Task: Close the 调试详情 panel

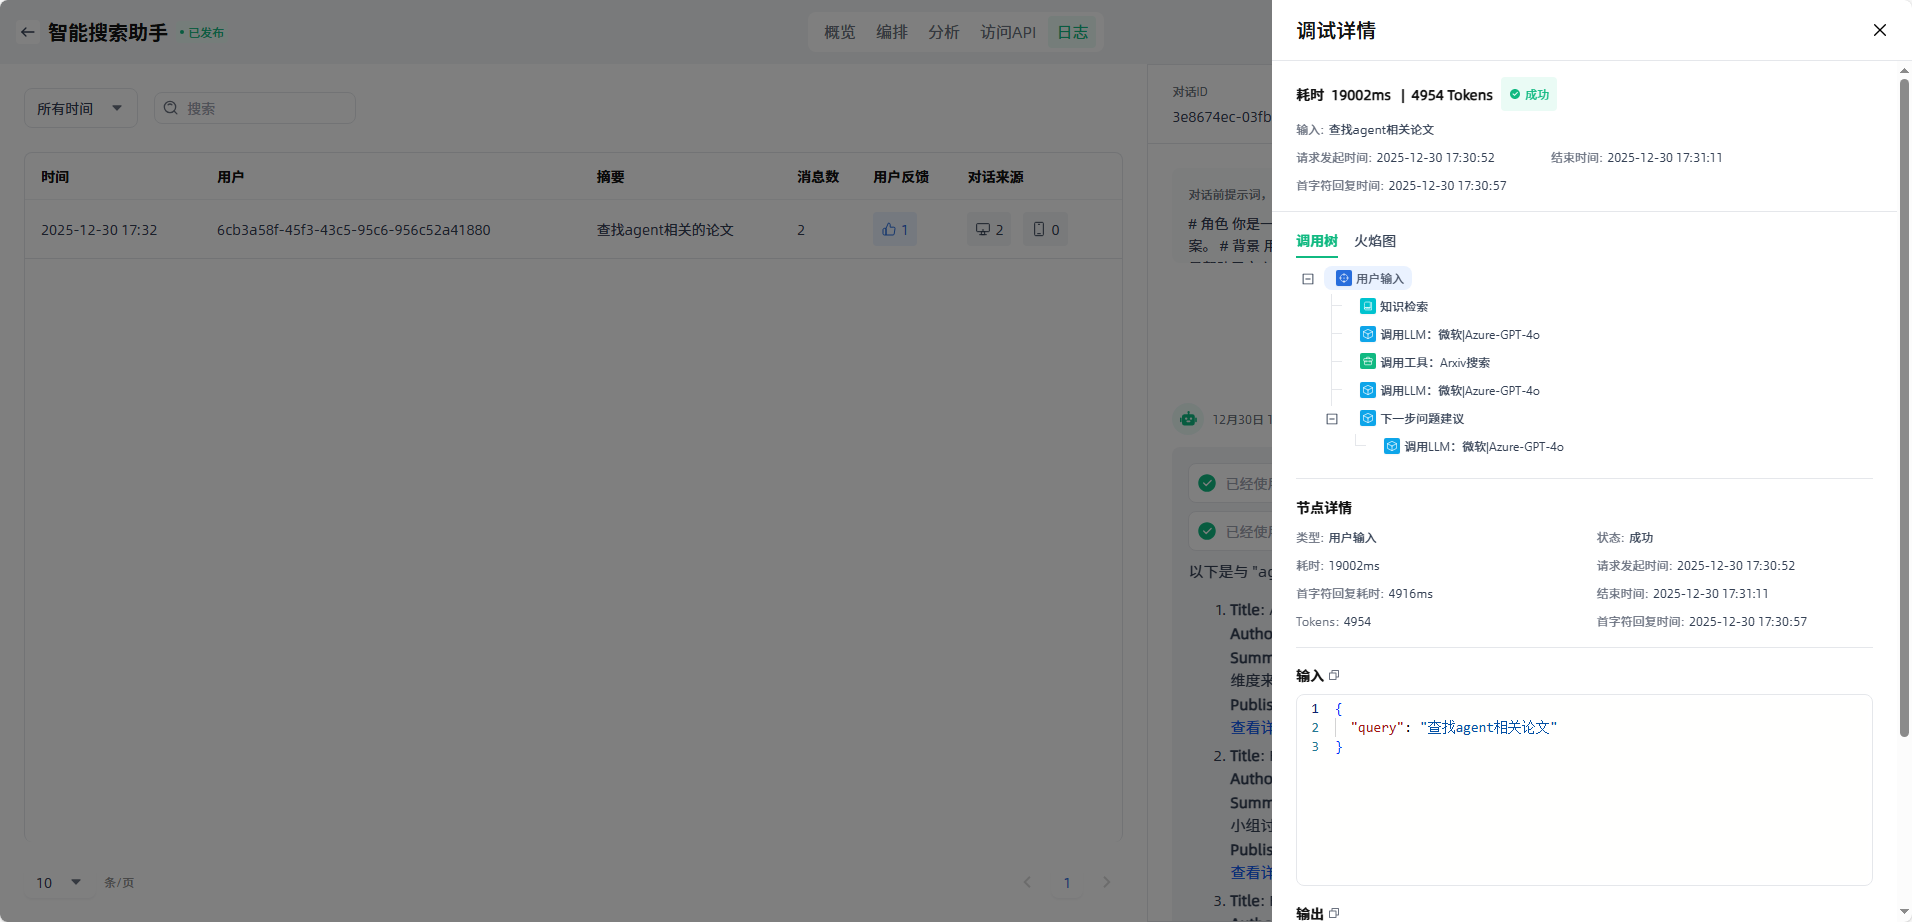Action: click(1879, 30)
